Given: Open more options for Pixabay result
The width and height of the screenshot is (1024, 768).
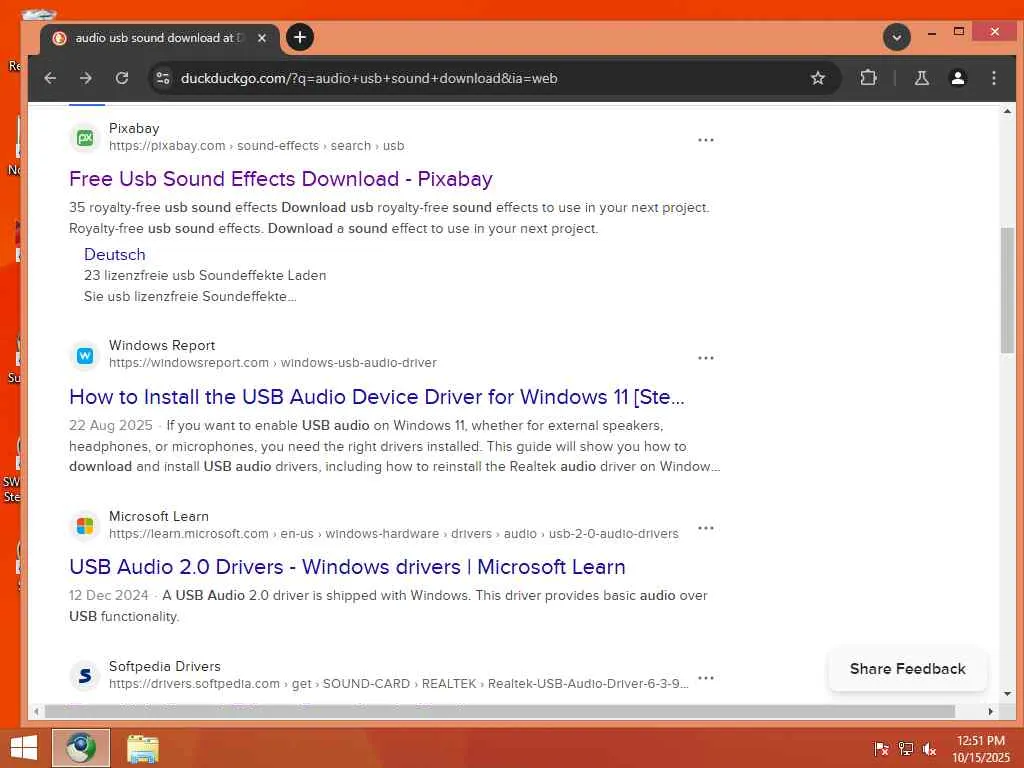Looking at the screenshot, I should coord(706,140).
